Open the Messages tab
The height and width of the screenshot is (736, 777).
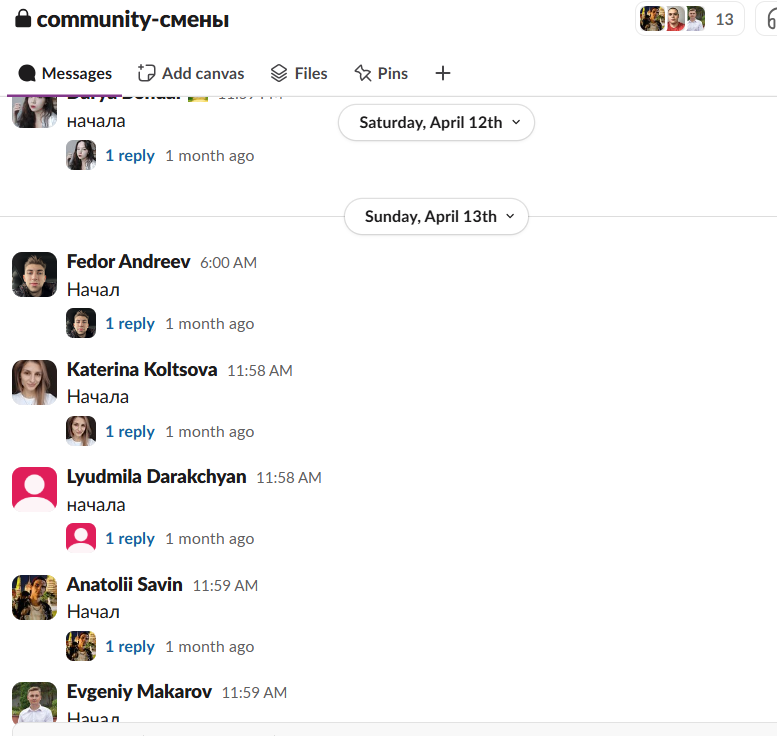click(64, 73)
